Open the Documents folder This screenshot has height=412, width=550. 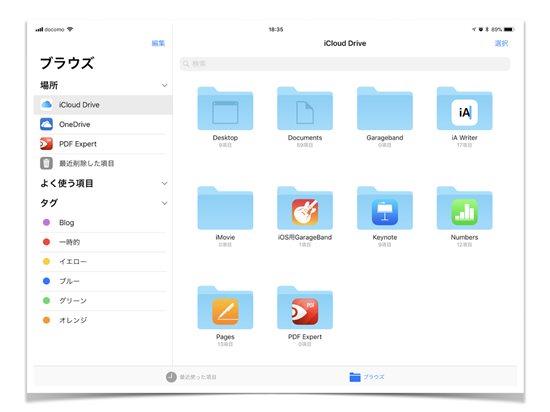pyautogui.click(x=305, y=109)
